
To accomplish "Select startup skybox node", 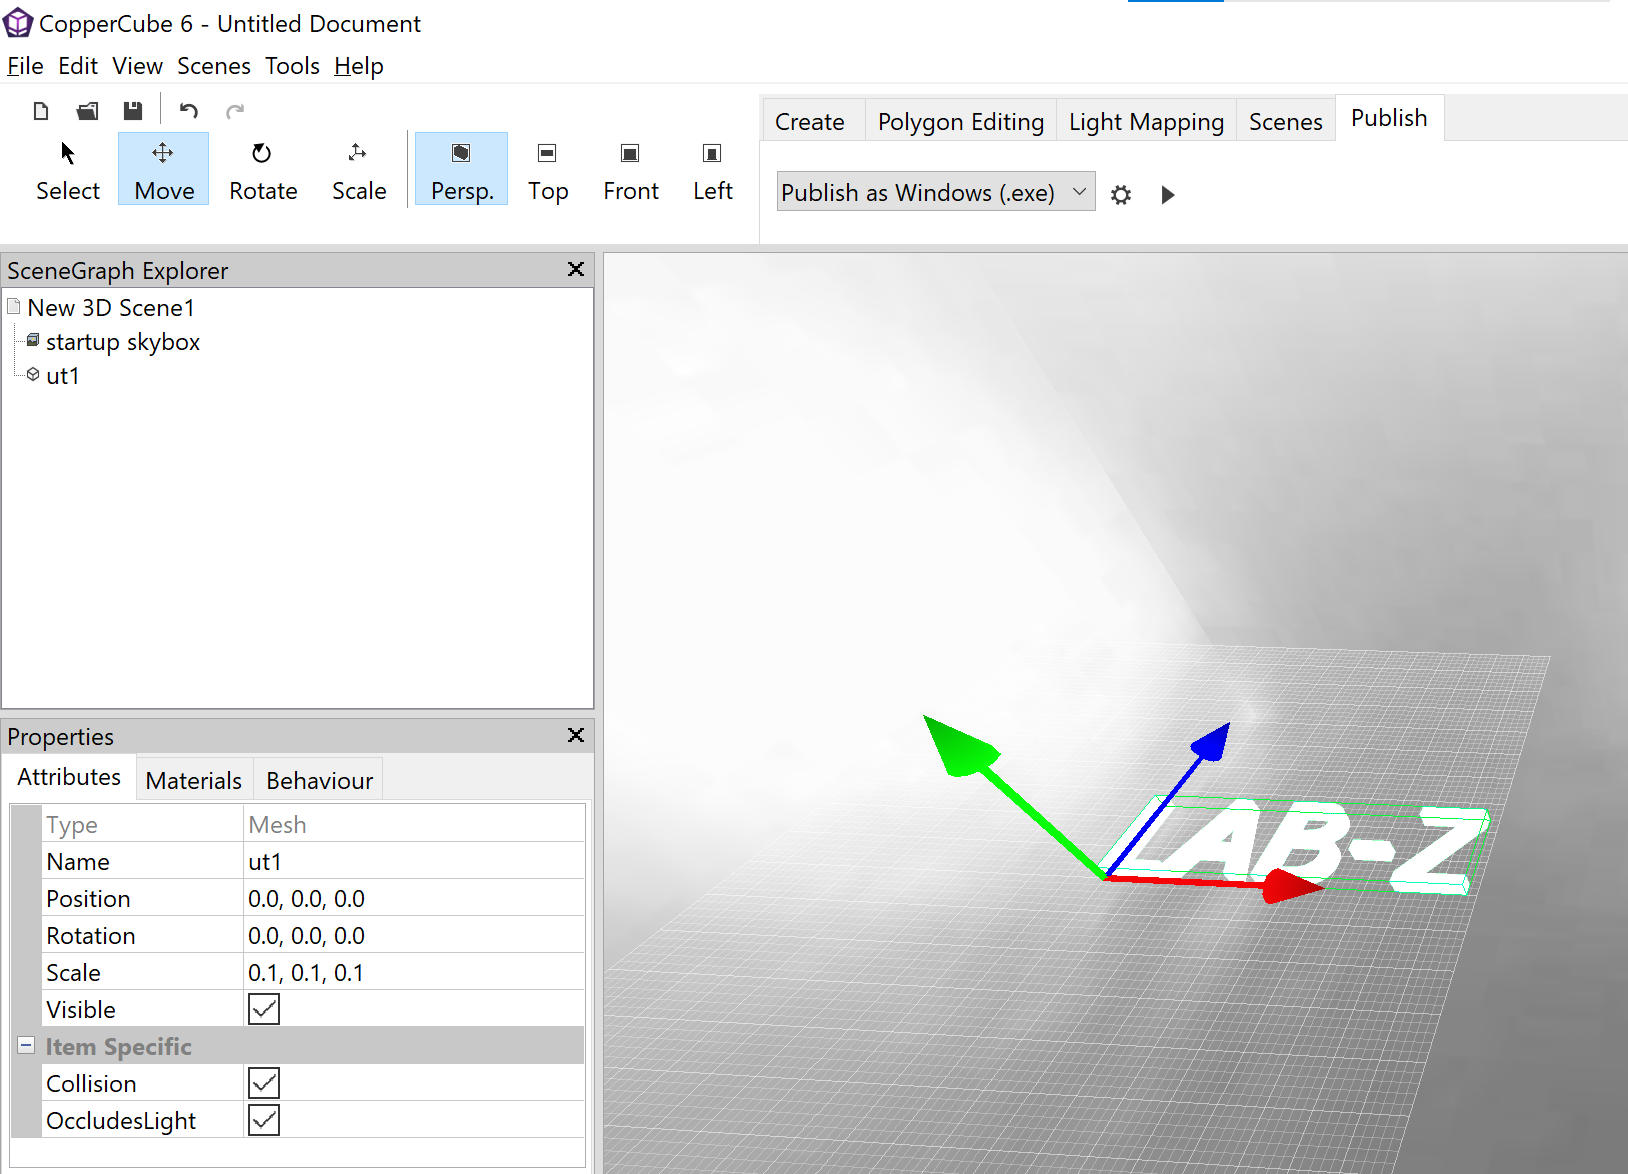I will [x=123, y=342].
